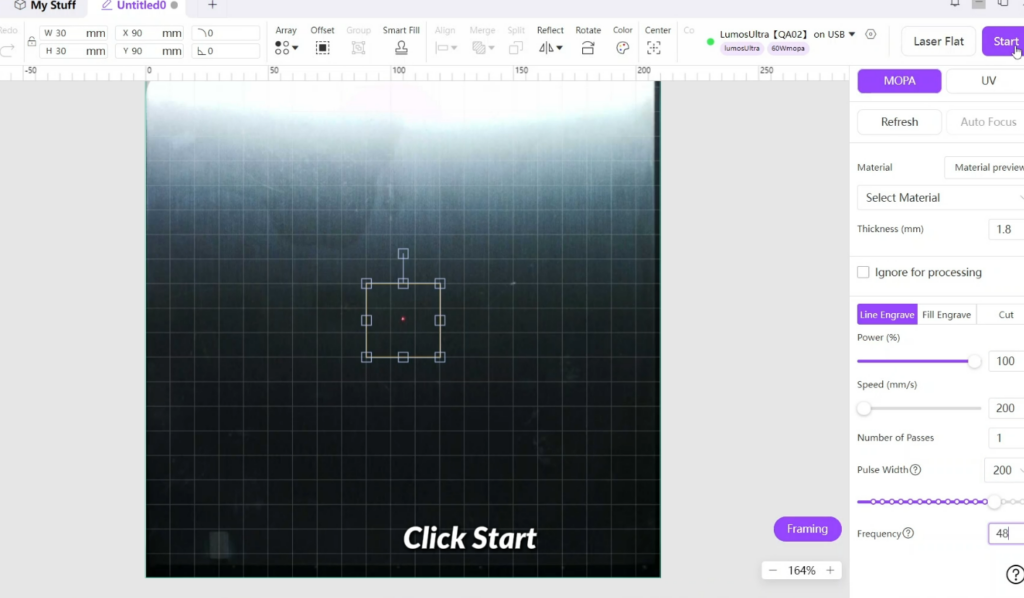
Task: Expand the Align dropdown arrow
Action: tap(454, 48)
